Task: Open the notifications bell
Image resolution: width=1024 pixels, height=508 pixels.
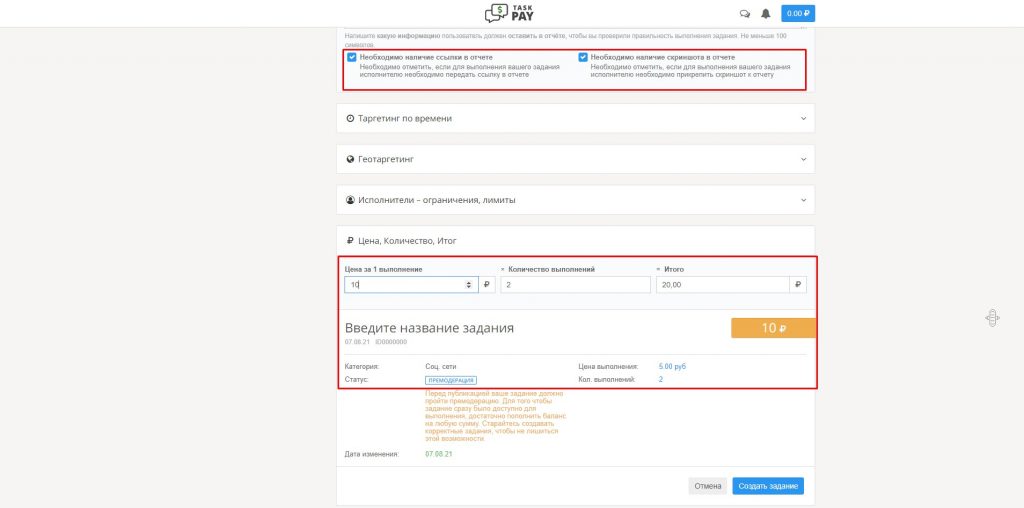Action: pyautogui.click(x=766, y=14)
